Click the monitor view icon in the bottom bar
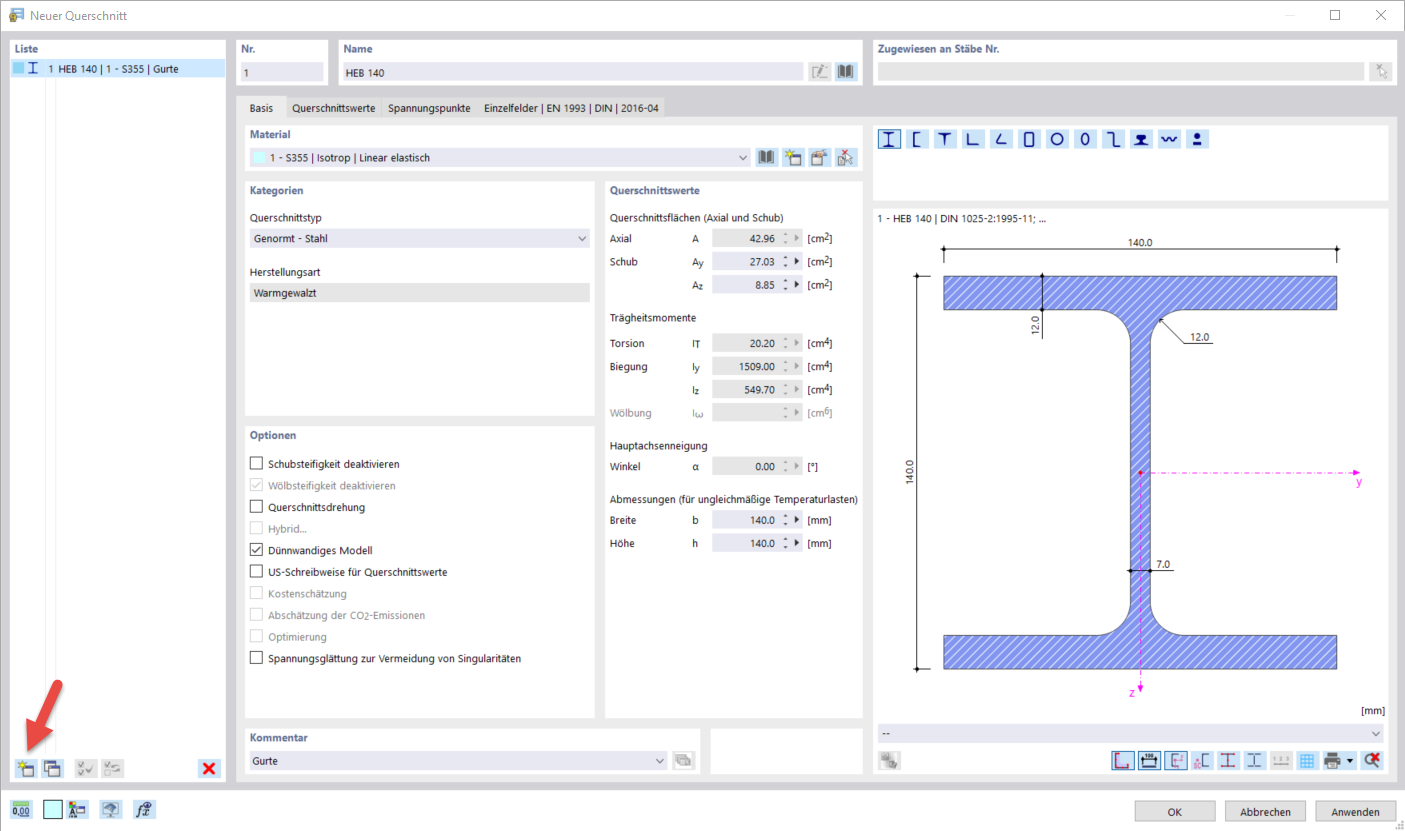The width and height of the screenshot is (1405, 831). pyautogui.click(x=111, y=810)
